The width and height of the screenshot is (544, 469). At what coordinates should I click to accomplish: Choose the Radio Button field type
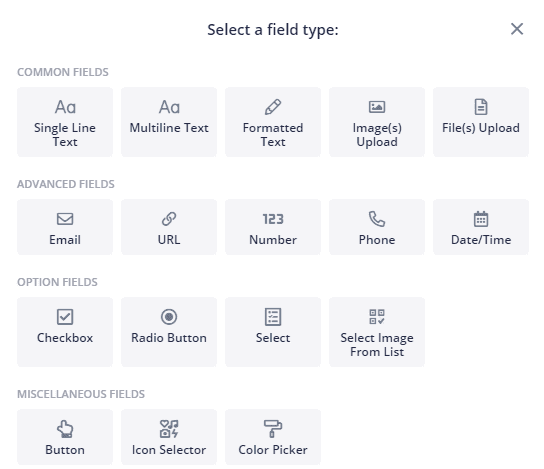pos(169,332)
